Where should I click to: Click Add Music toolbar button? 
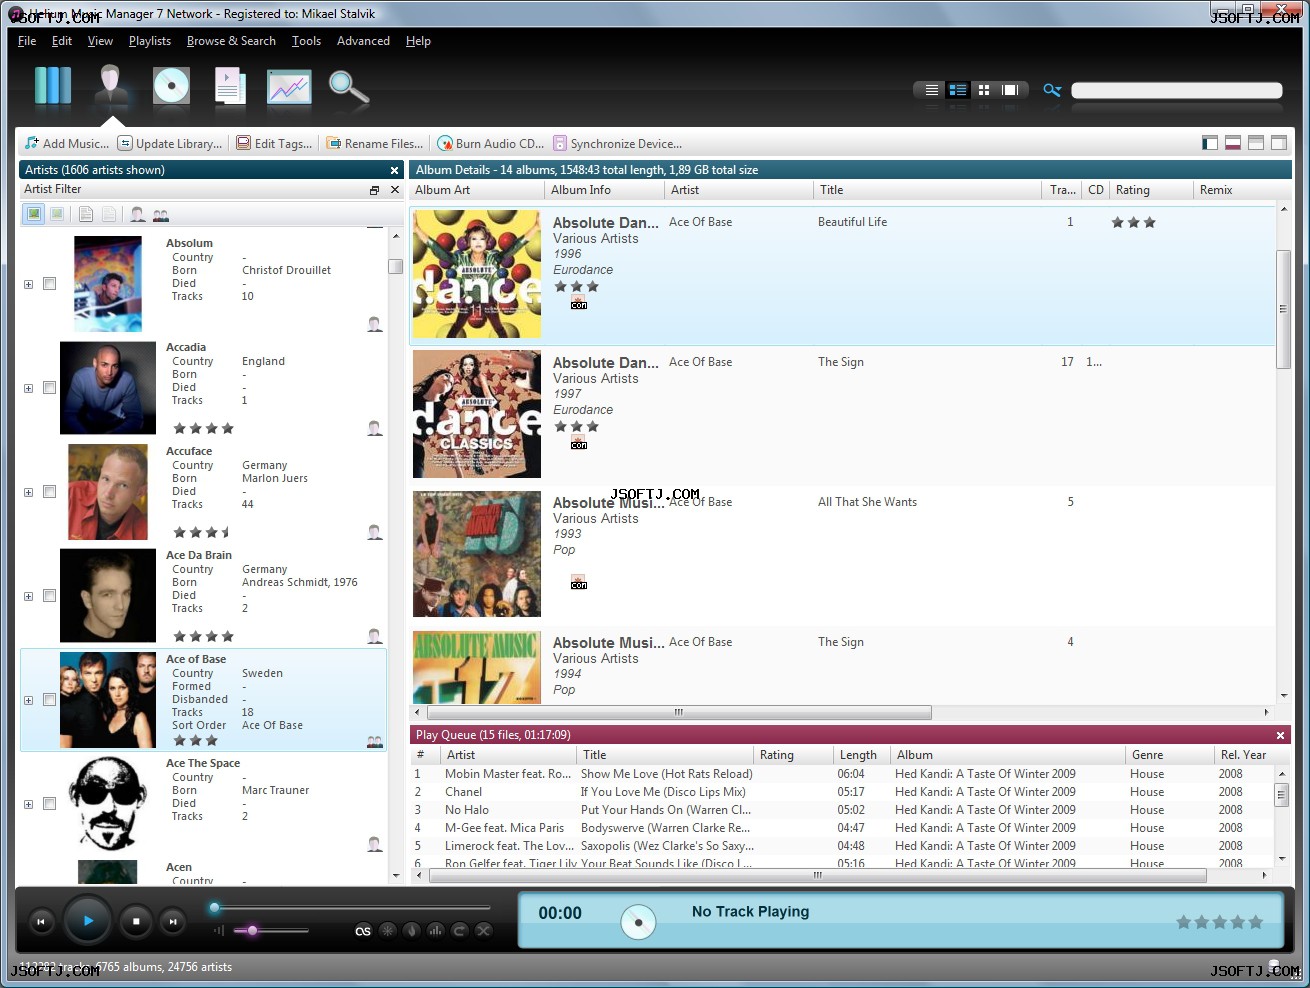[67, 143]
